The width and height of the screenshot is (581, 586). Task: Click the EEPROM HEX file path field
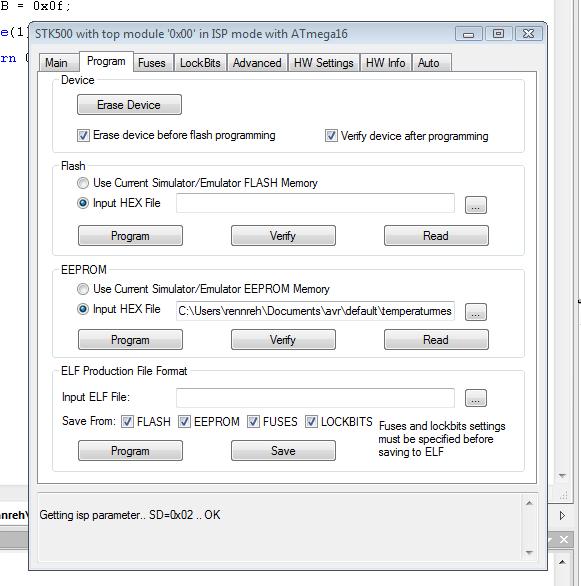pyautogui.click(x=315, y=311)
